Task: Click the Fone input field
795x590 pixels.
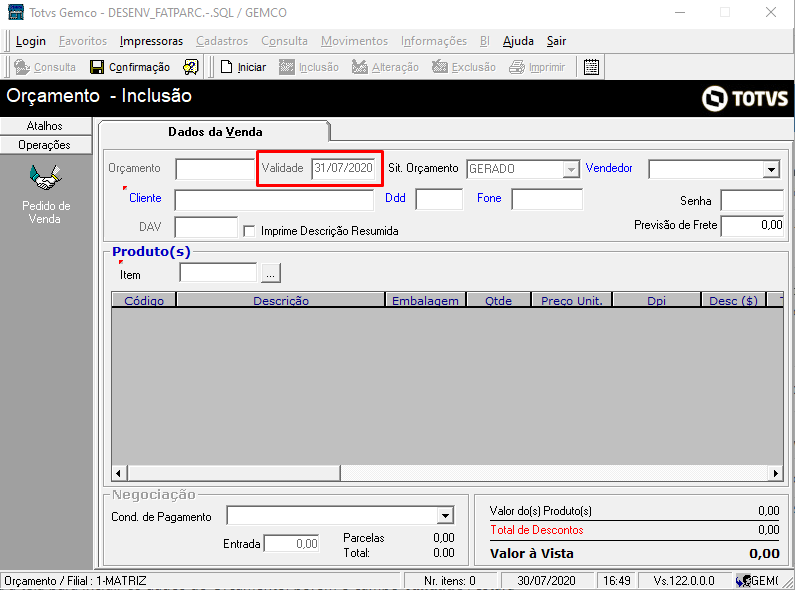Action: (x=547, y=199)
